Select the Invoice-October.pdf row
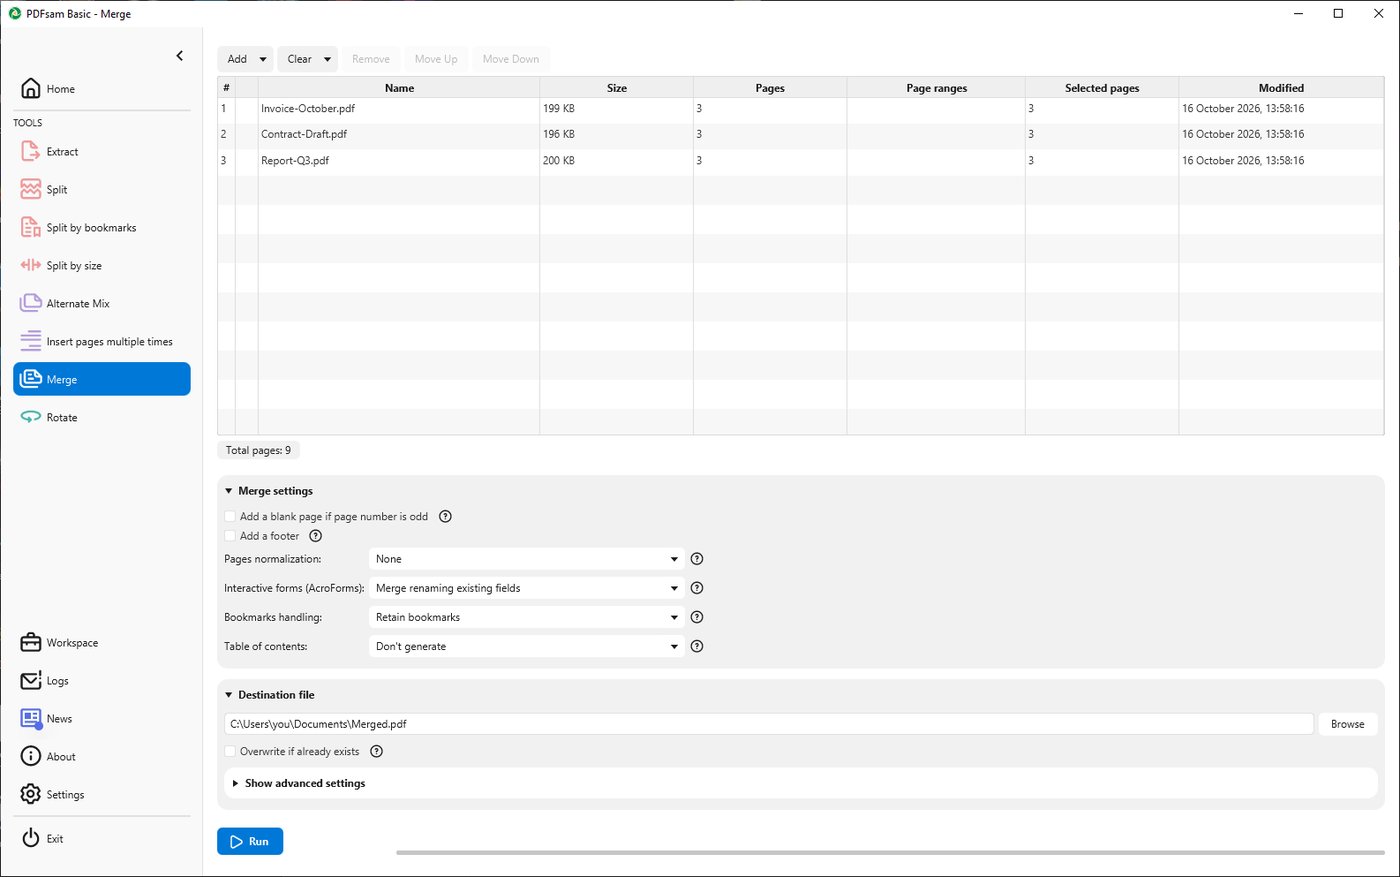Viewport: 1400px width, 877px height. (x=801, y=108)
